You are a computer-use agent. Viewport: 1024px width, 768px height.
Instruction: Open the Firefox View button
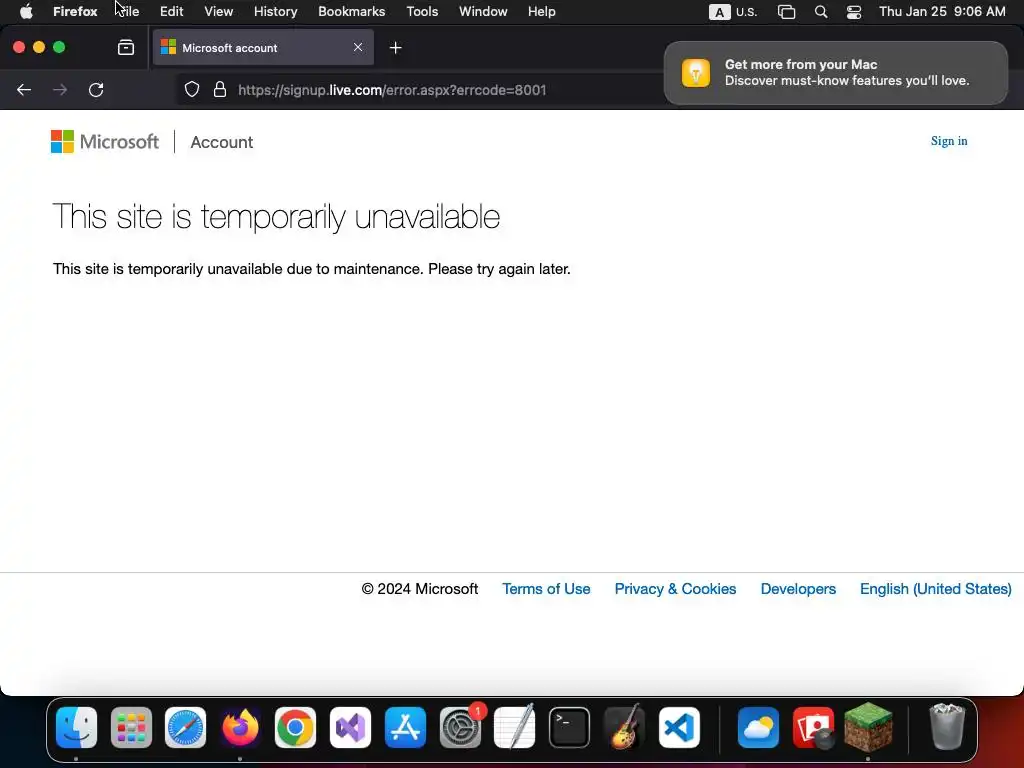click(x=126, y=48)
